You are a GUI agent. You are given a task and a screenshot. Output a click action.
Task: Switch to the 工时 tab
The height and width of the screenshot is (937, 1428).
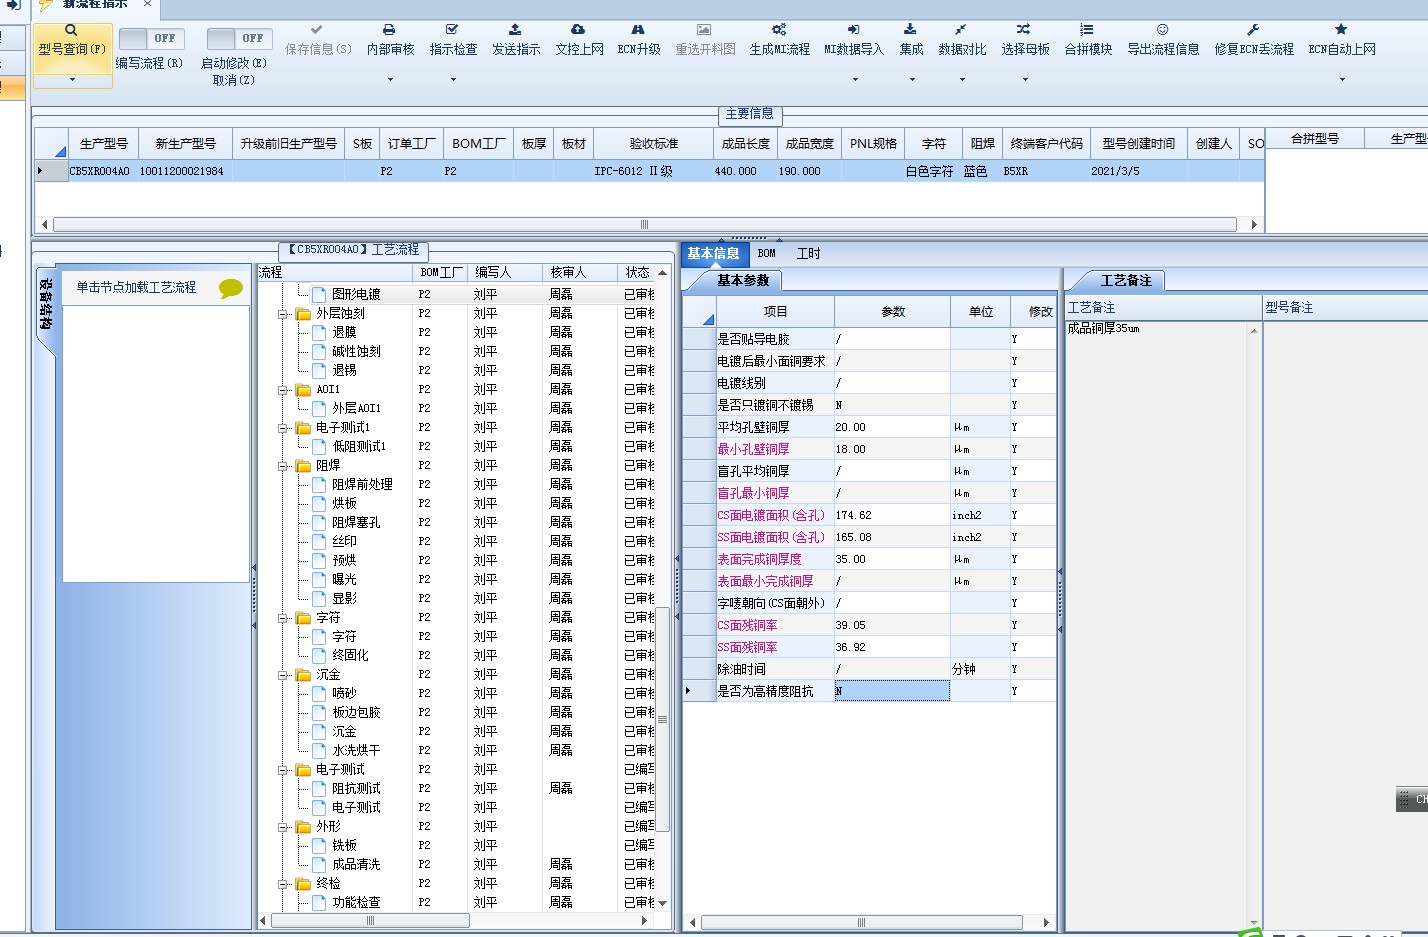click(808, 254)
